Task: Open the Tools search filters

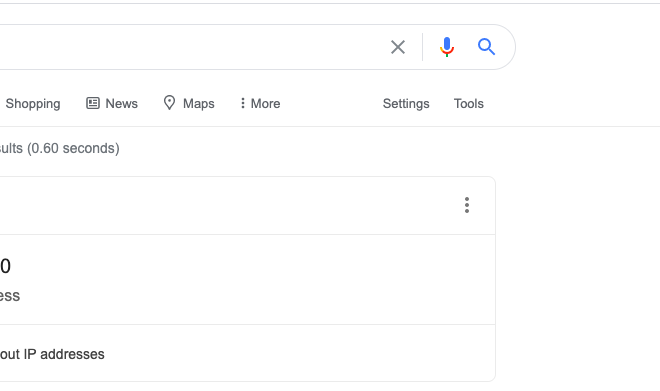Action: coord(468,104)
